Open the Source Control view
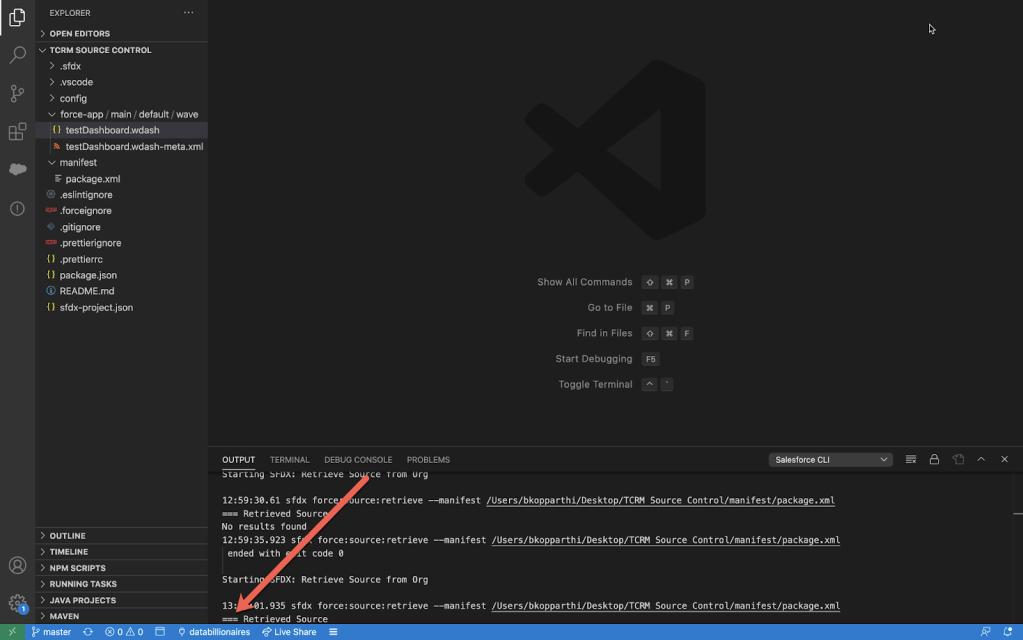 pos(17,93)
